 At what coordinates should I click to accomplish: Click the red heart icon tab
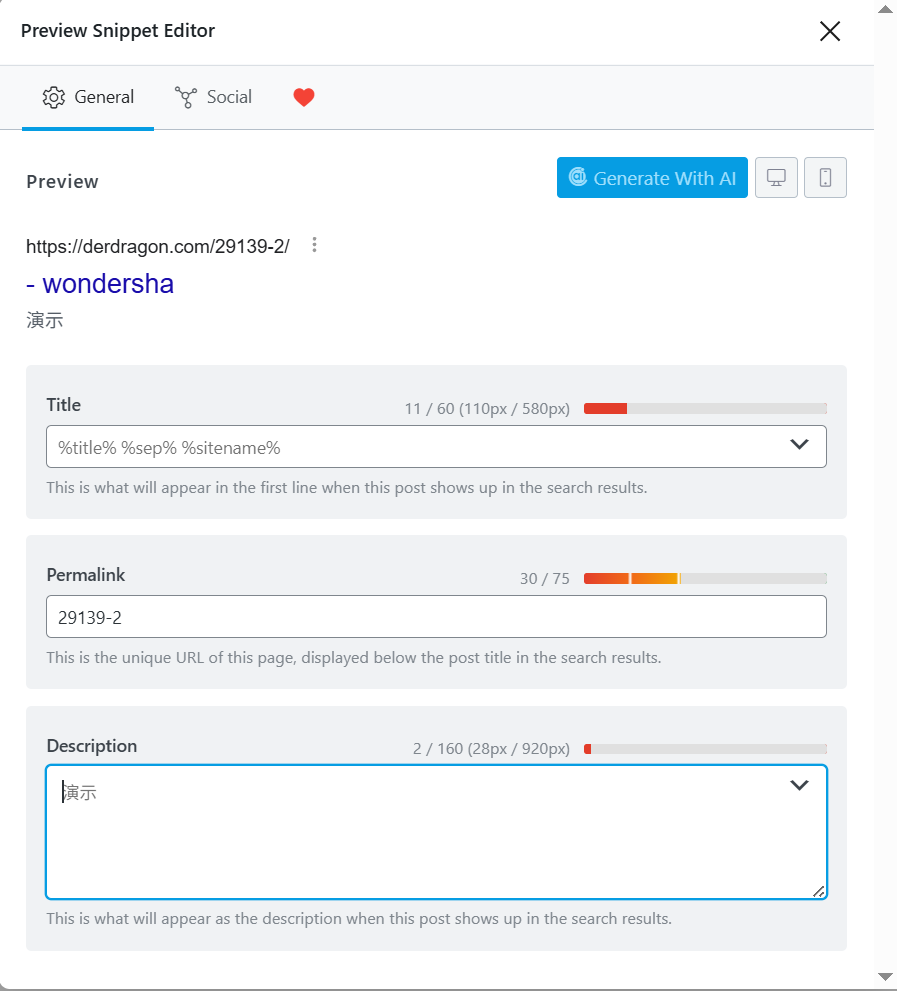pos(304,97)
